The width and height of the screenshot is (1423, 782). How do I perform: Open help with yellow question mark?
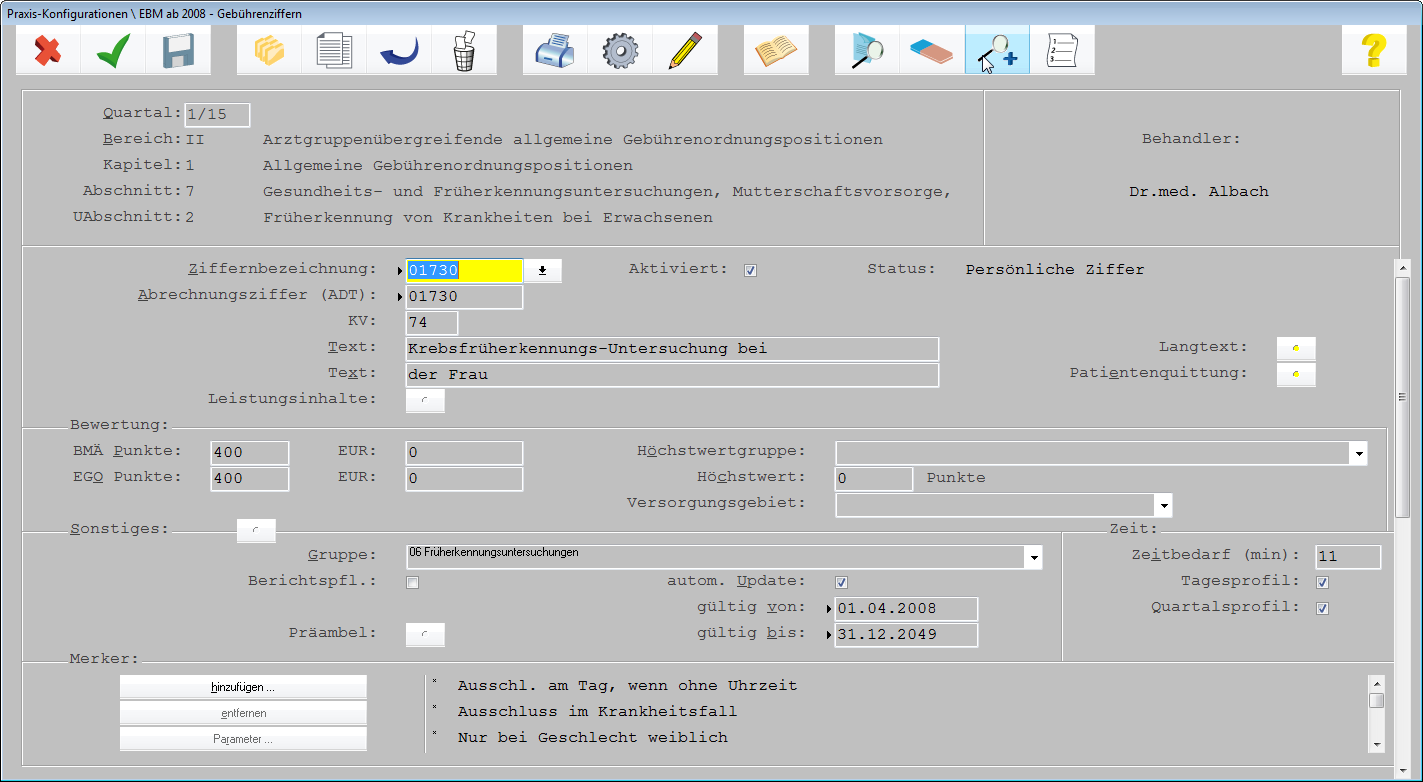[1374, 50]
